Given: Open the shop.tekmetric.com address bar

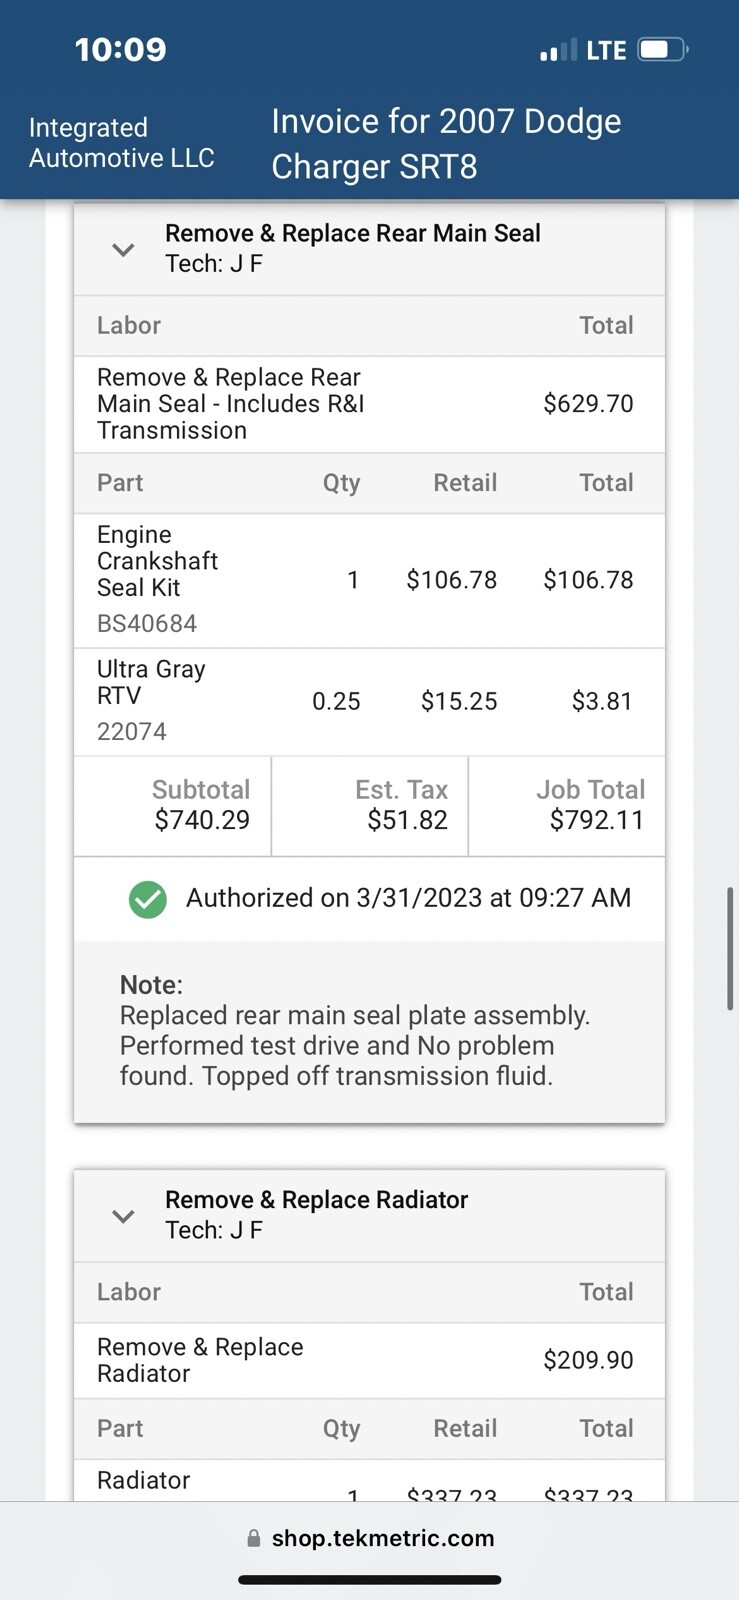Looking at the screenshot, I should click(382, 1538).
